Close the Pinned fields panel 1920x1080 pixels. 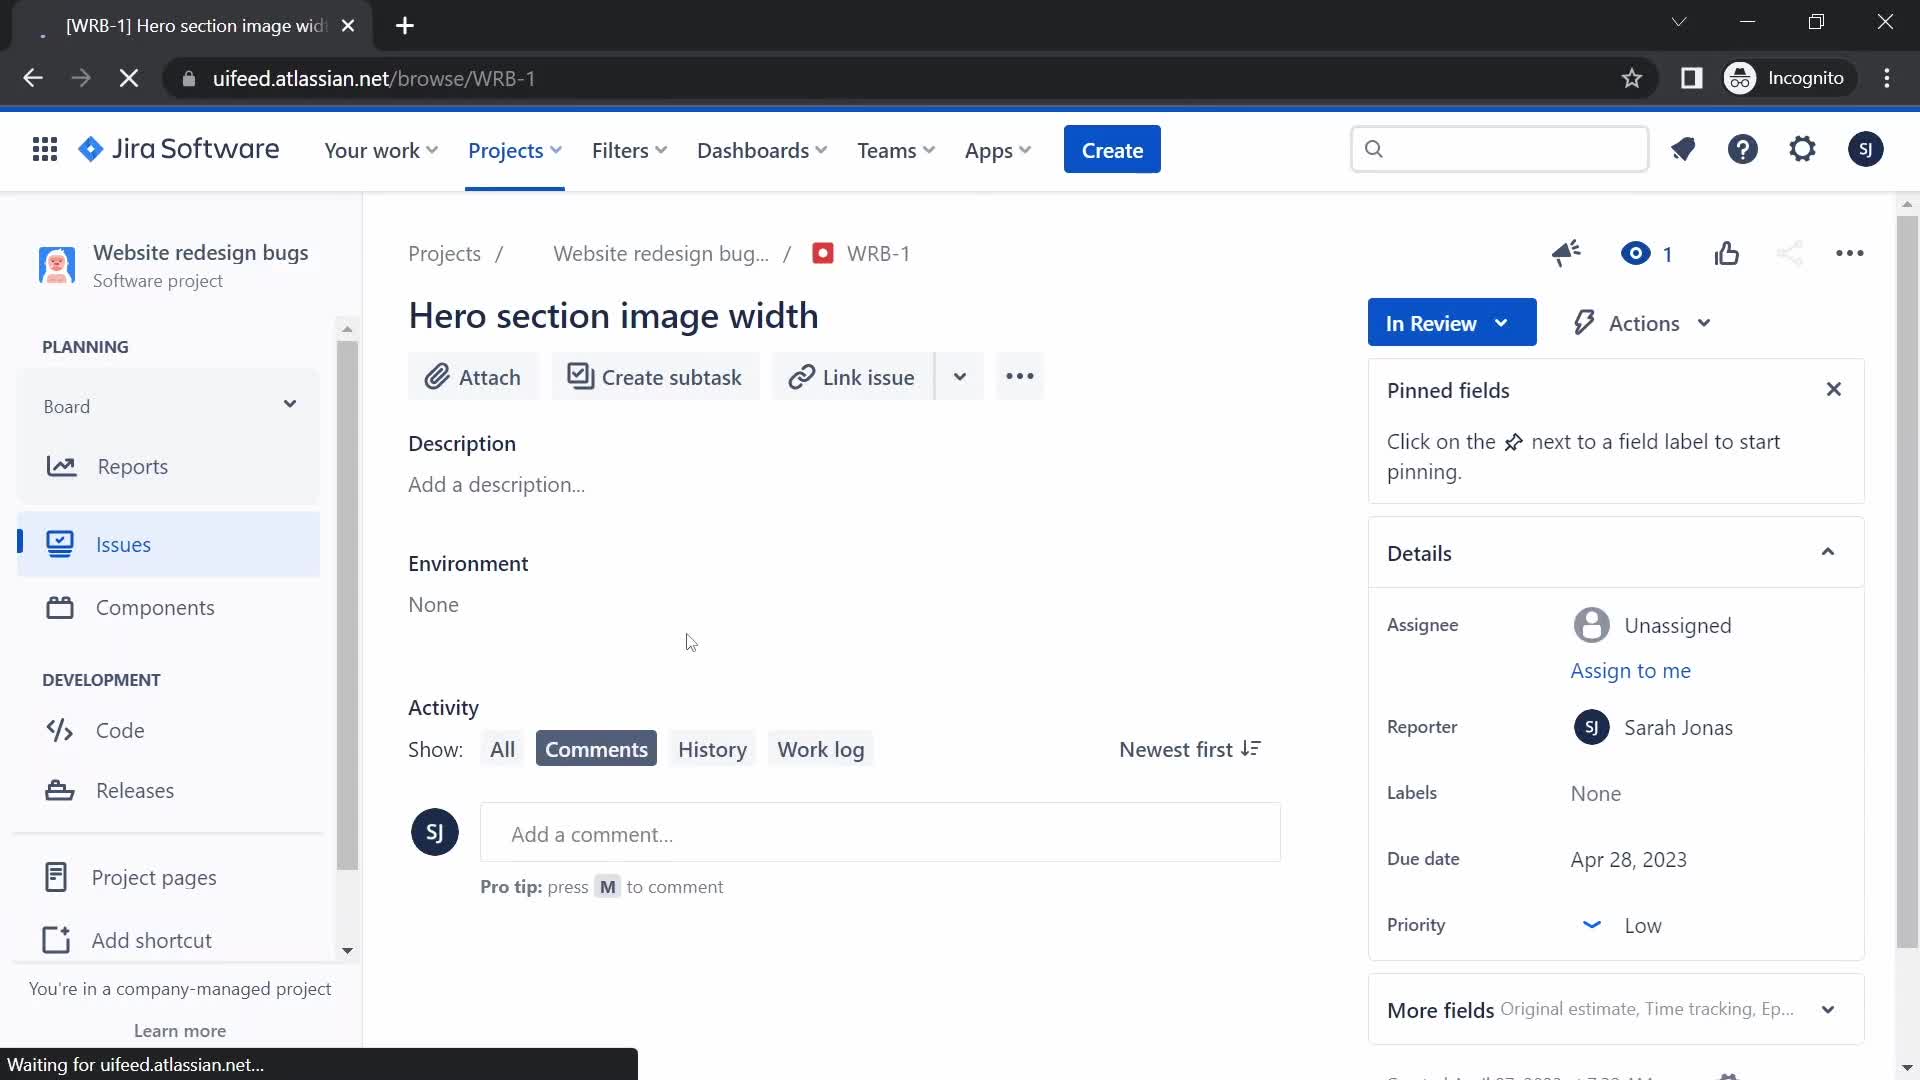click(x=1833, y=389)
